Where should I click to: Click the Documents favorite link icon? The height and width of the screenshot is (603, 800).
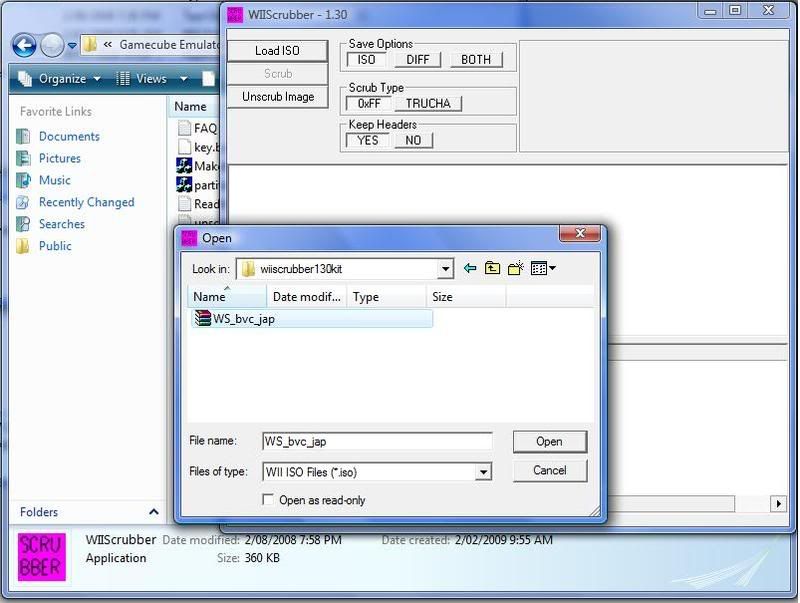[x=23, y=136]
